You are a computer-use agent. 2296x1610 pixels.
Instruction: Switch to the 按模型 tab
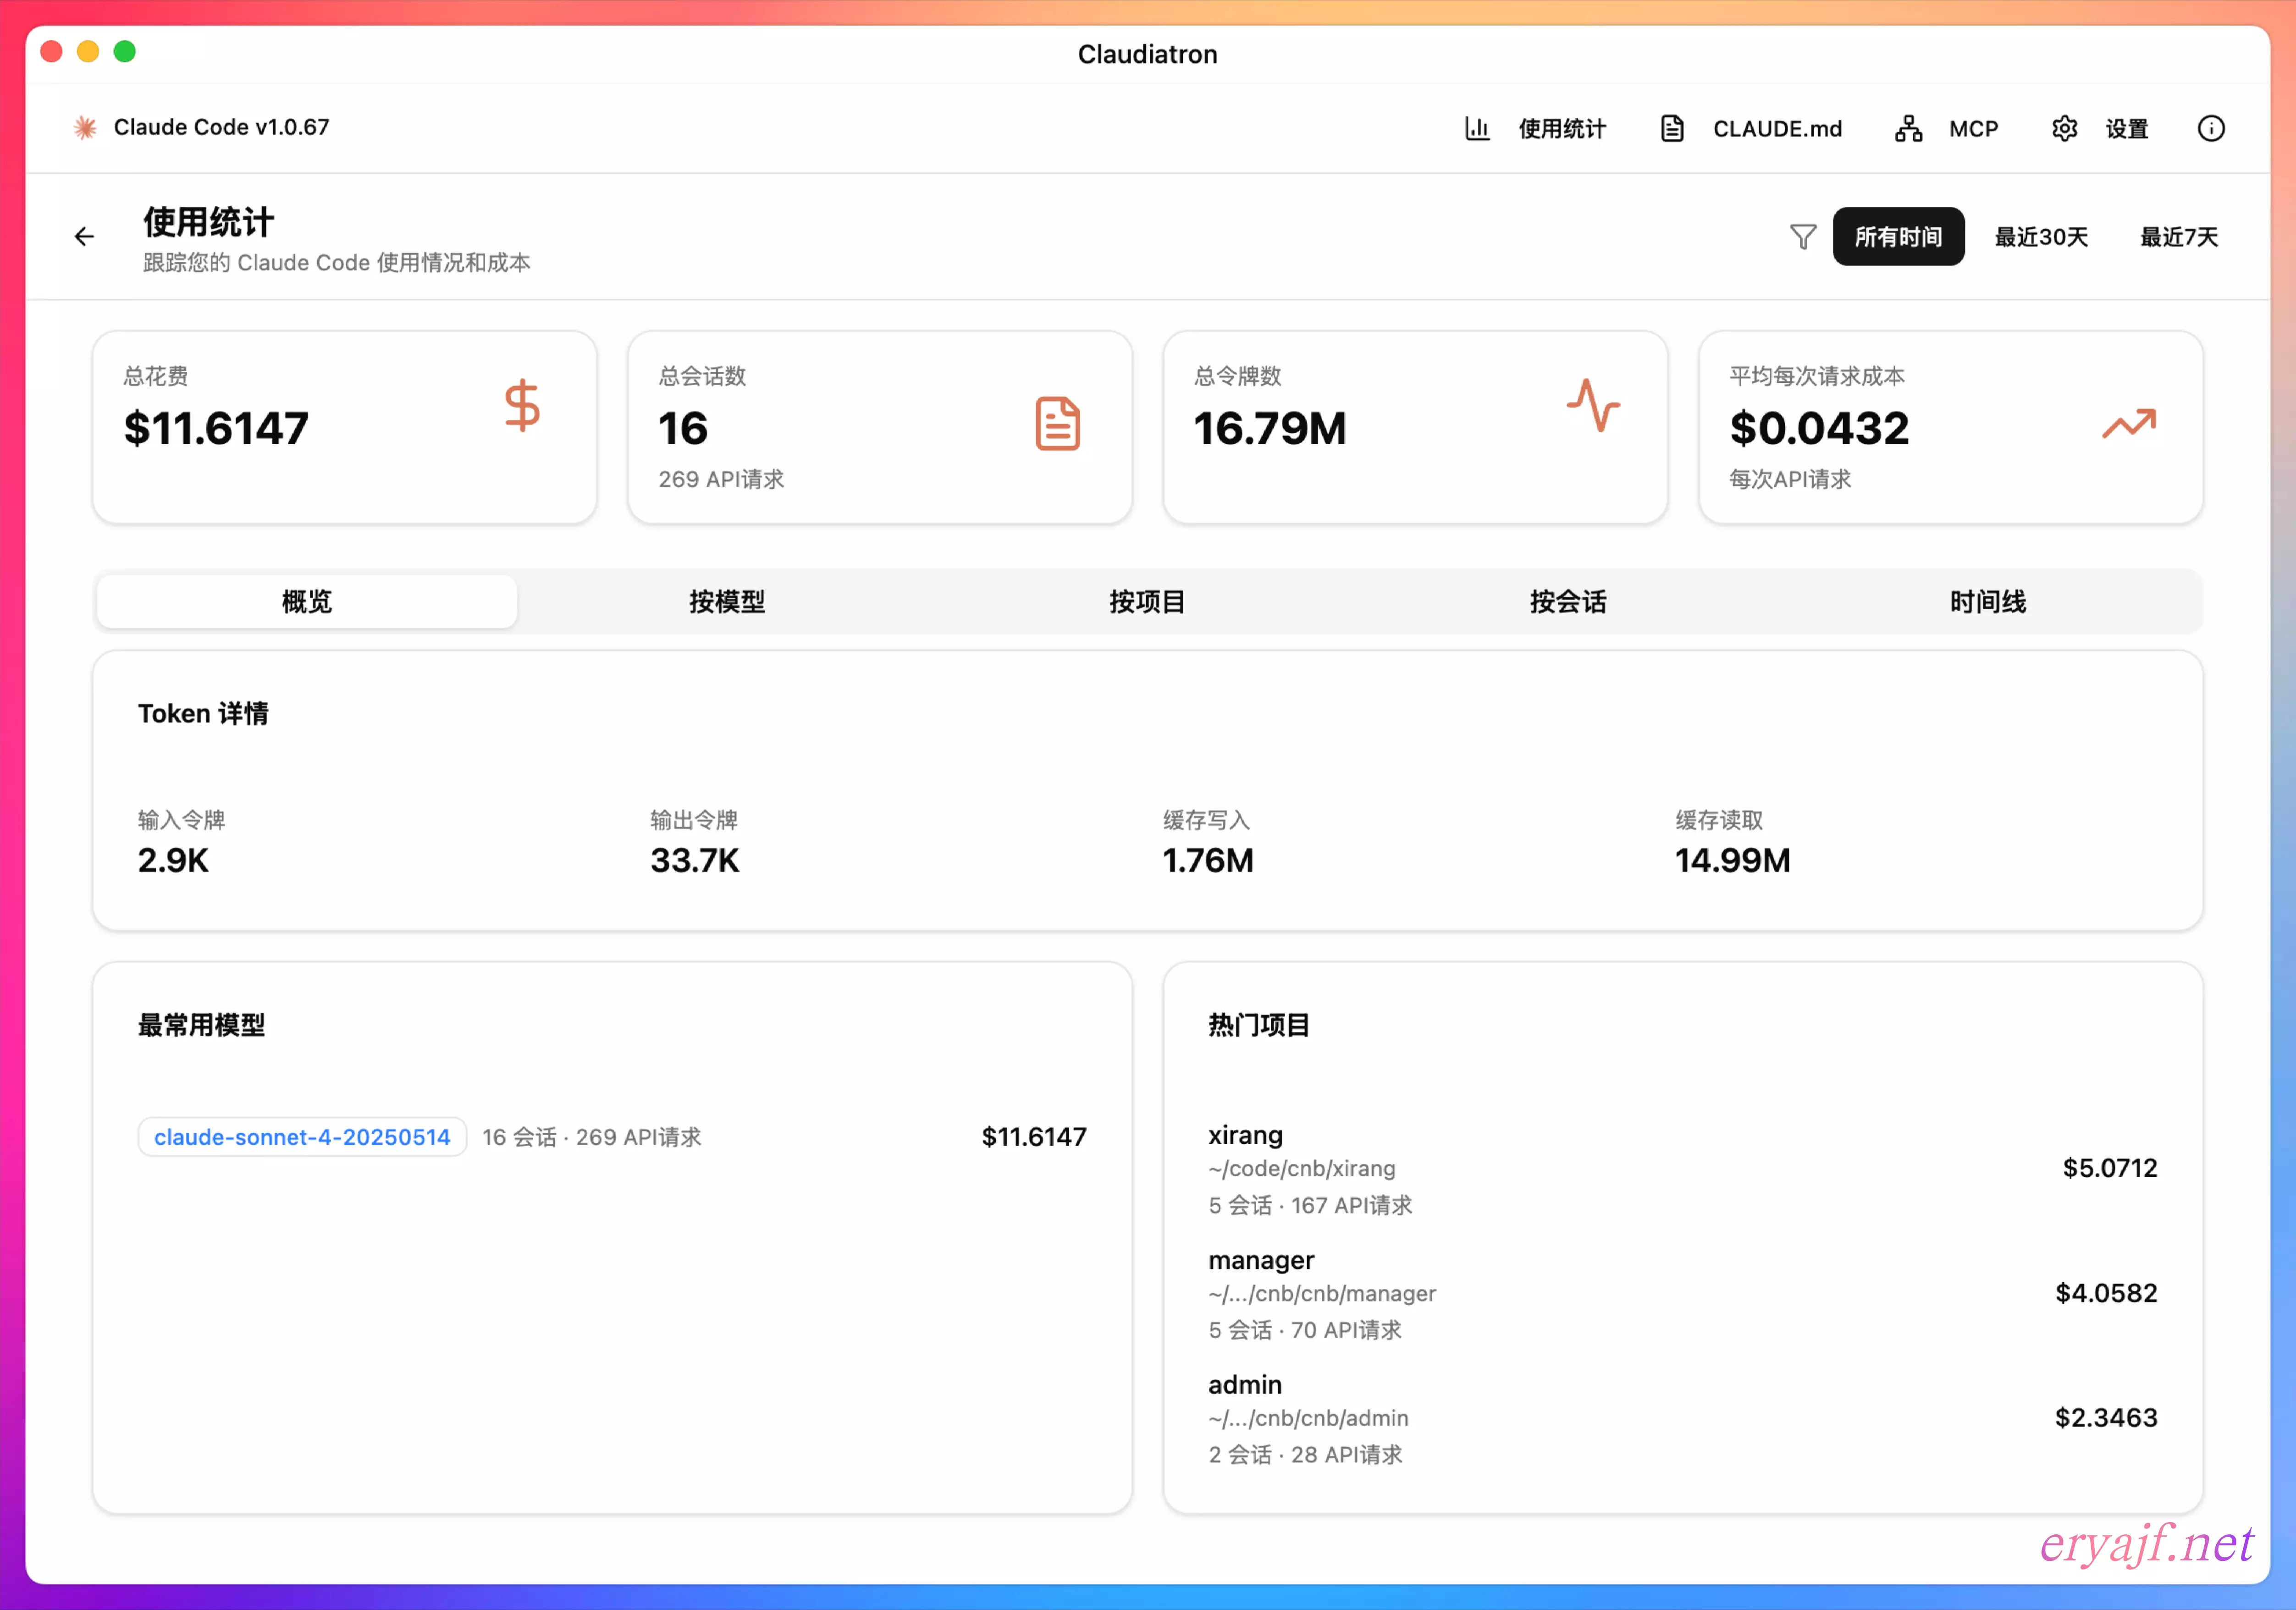(x=727, y=602)
